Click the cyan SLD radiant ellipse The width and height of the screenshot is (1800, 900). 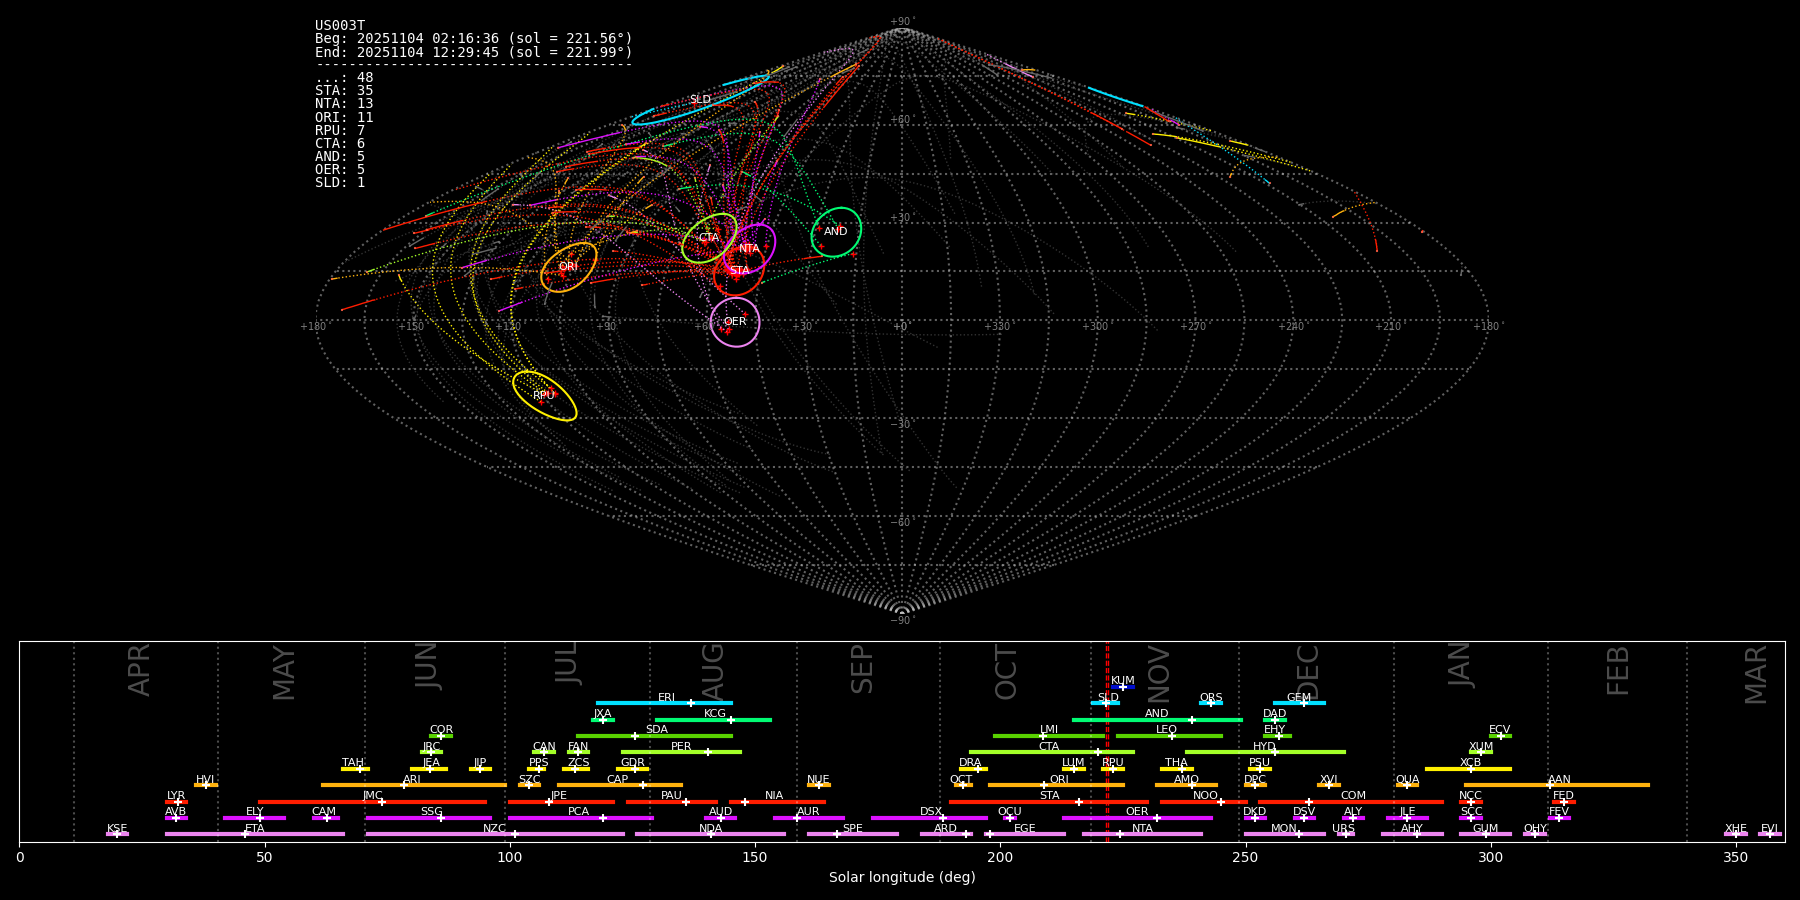tap(700, 100)
